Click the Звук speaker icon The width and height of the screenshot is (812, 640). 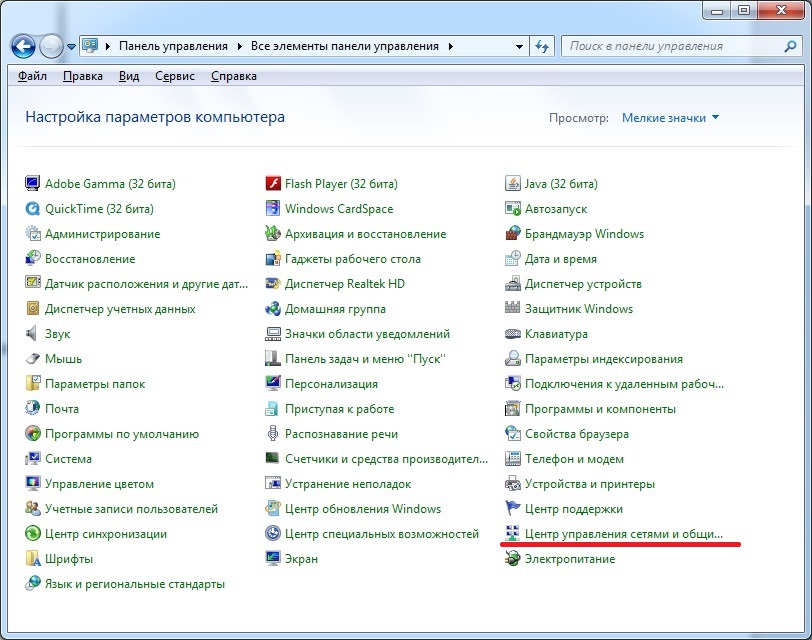pos(33,333)
